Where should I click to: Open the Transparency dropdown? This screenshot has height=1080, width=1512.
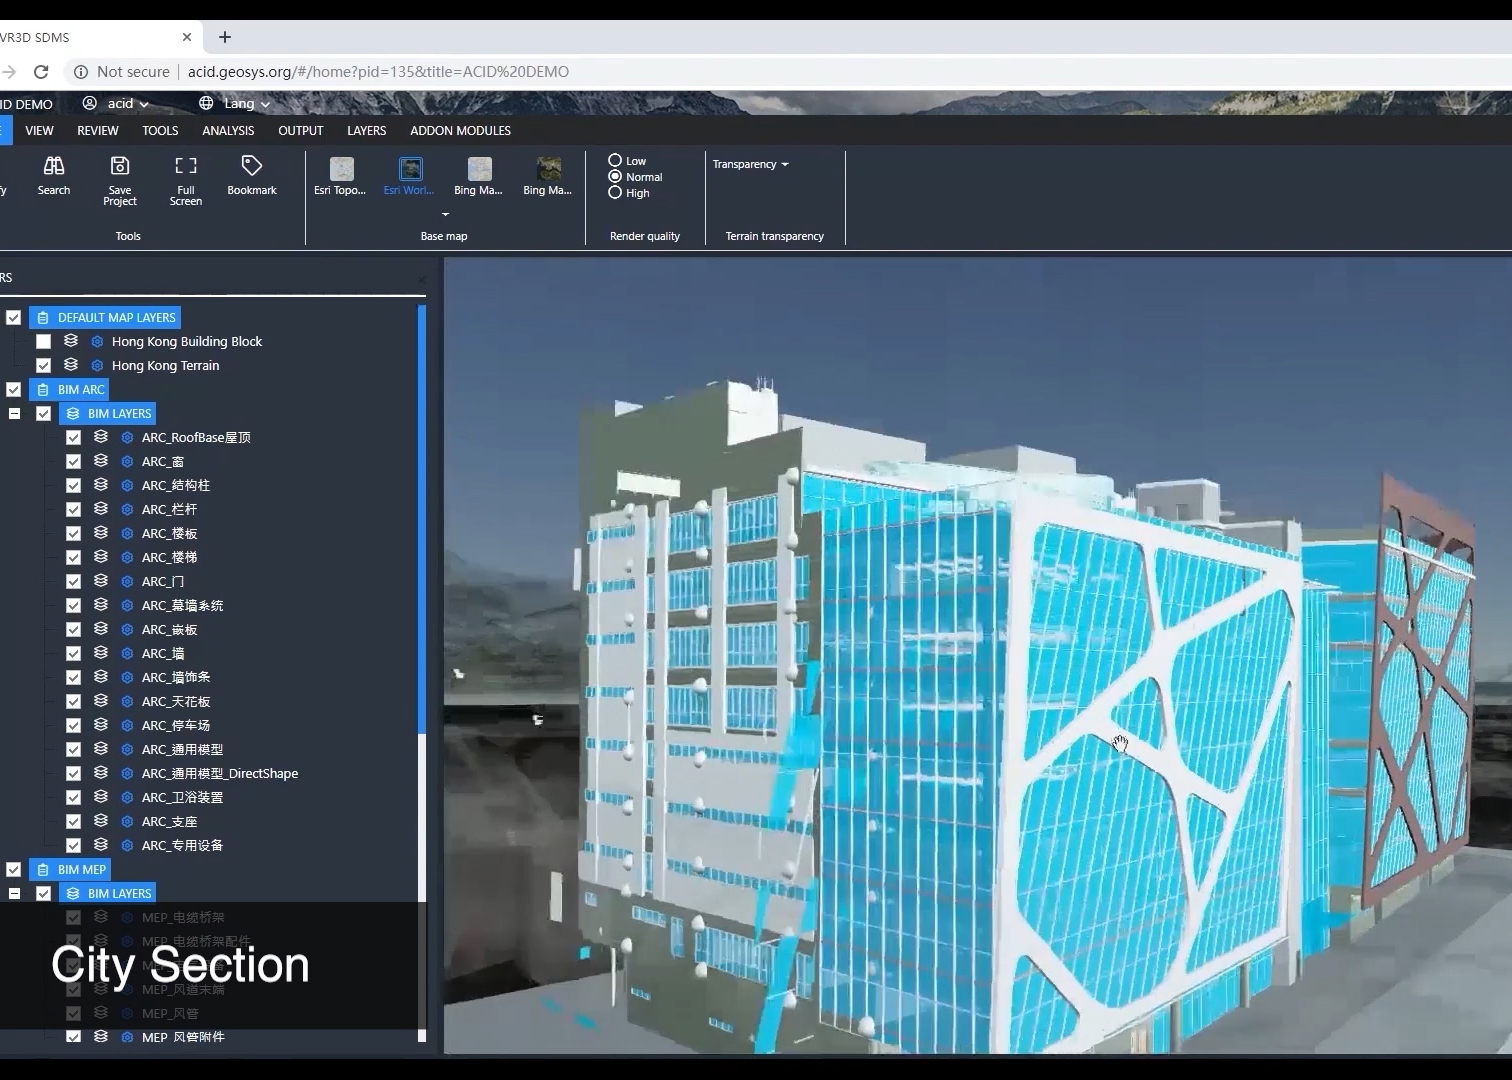[x=750, y=164]
